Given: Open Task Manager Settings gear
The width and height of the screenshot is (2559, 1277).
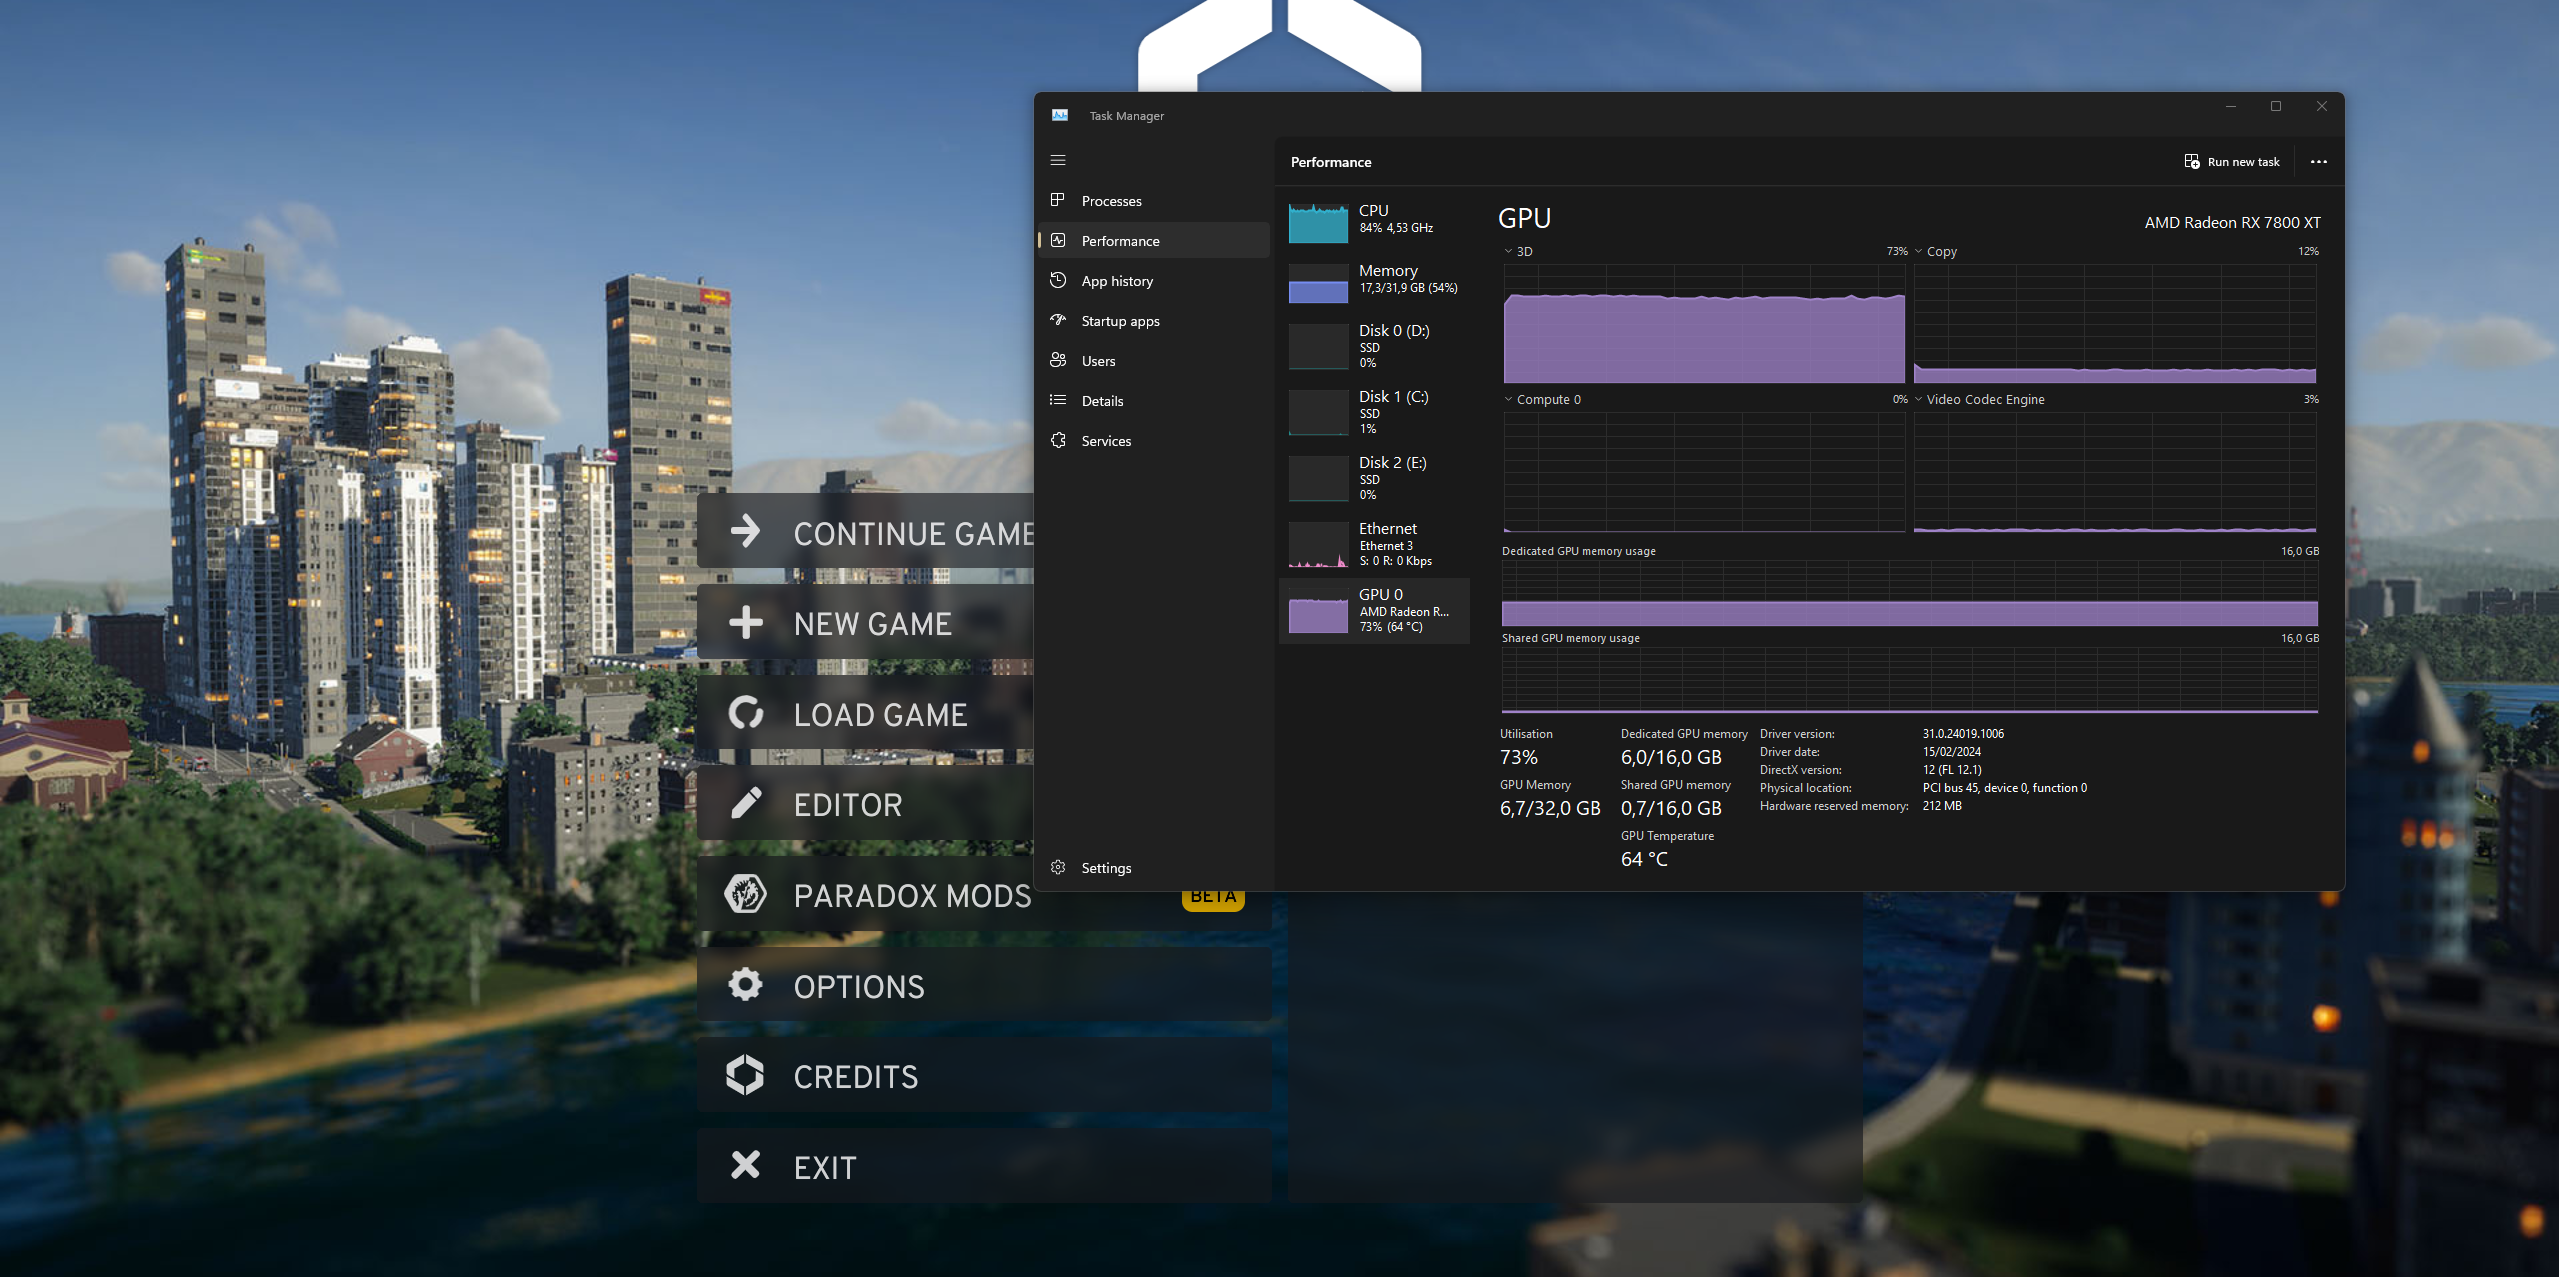Looking at the screenshot, I should tap(1058, 867).
